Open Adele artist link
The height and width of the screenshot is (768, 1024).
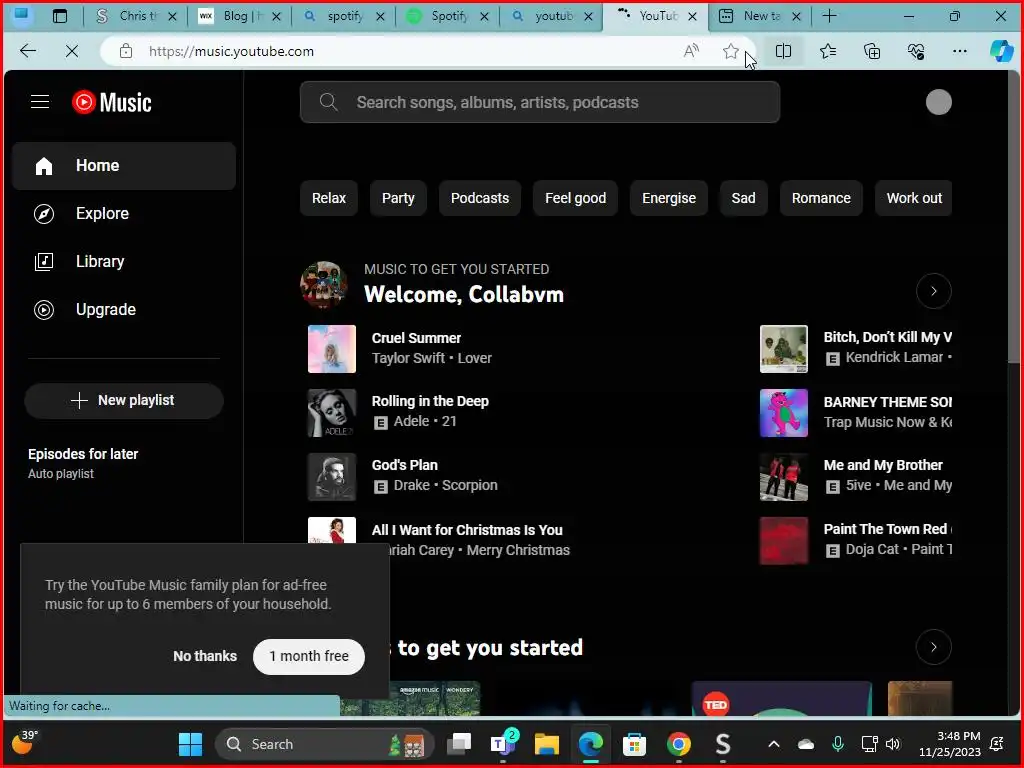click(x=411, y=421)
